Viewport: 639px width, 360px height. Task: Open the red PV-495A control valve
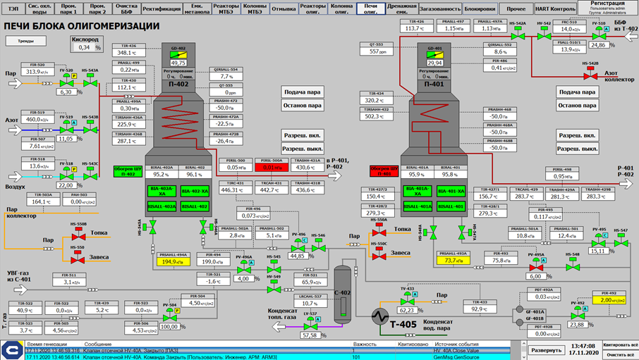pos(536,267)
